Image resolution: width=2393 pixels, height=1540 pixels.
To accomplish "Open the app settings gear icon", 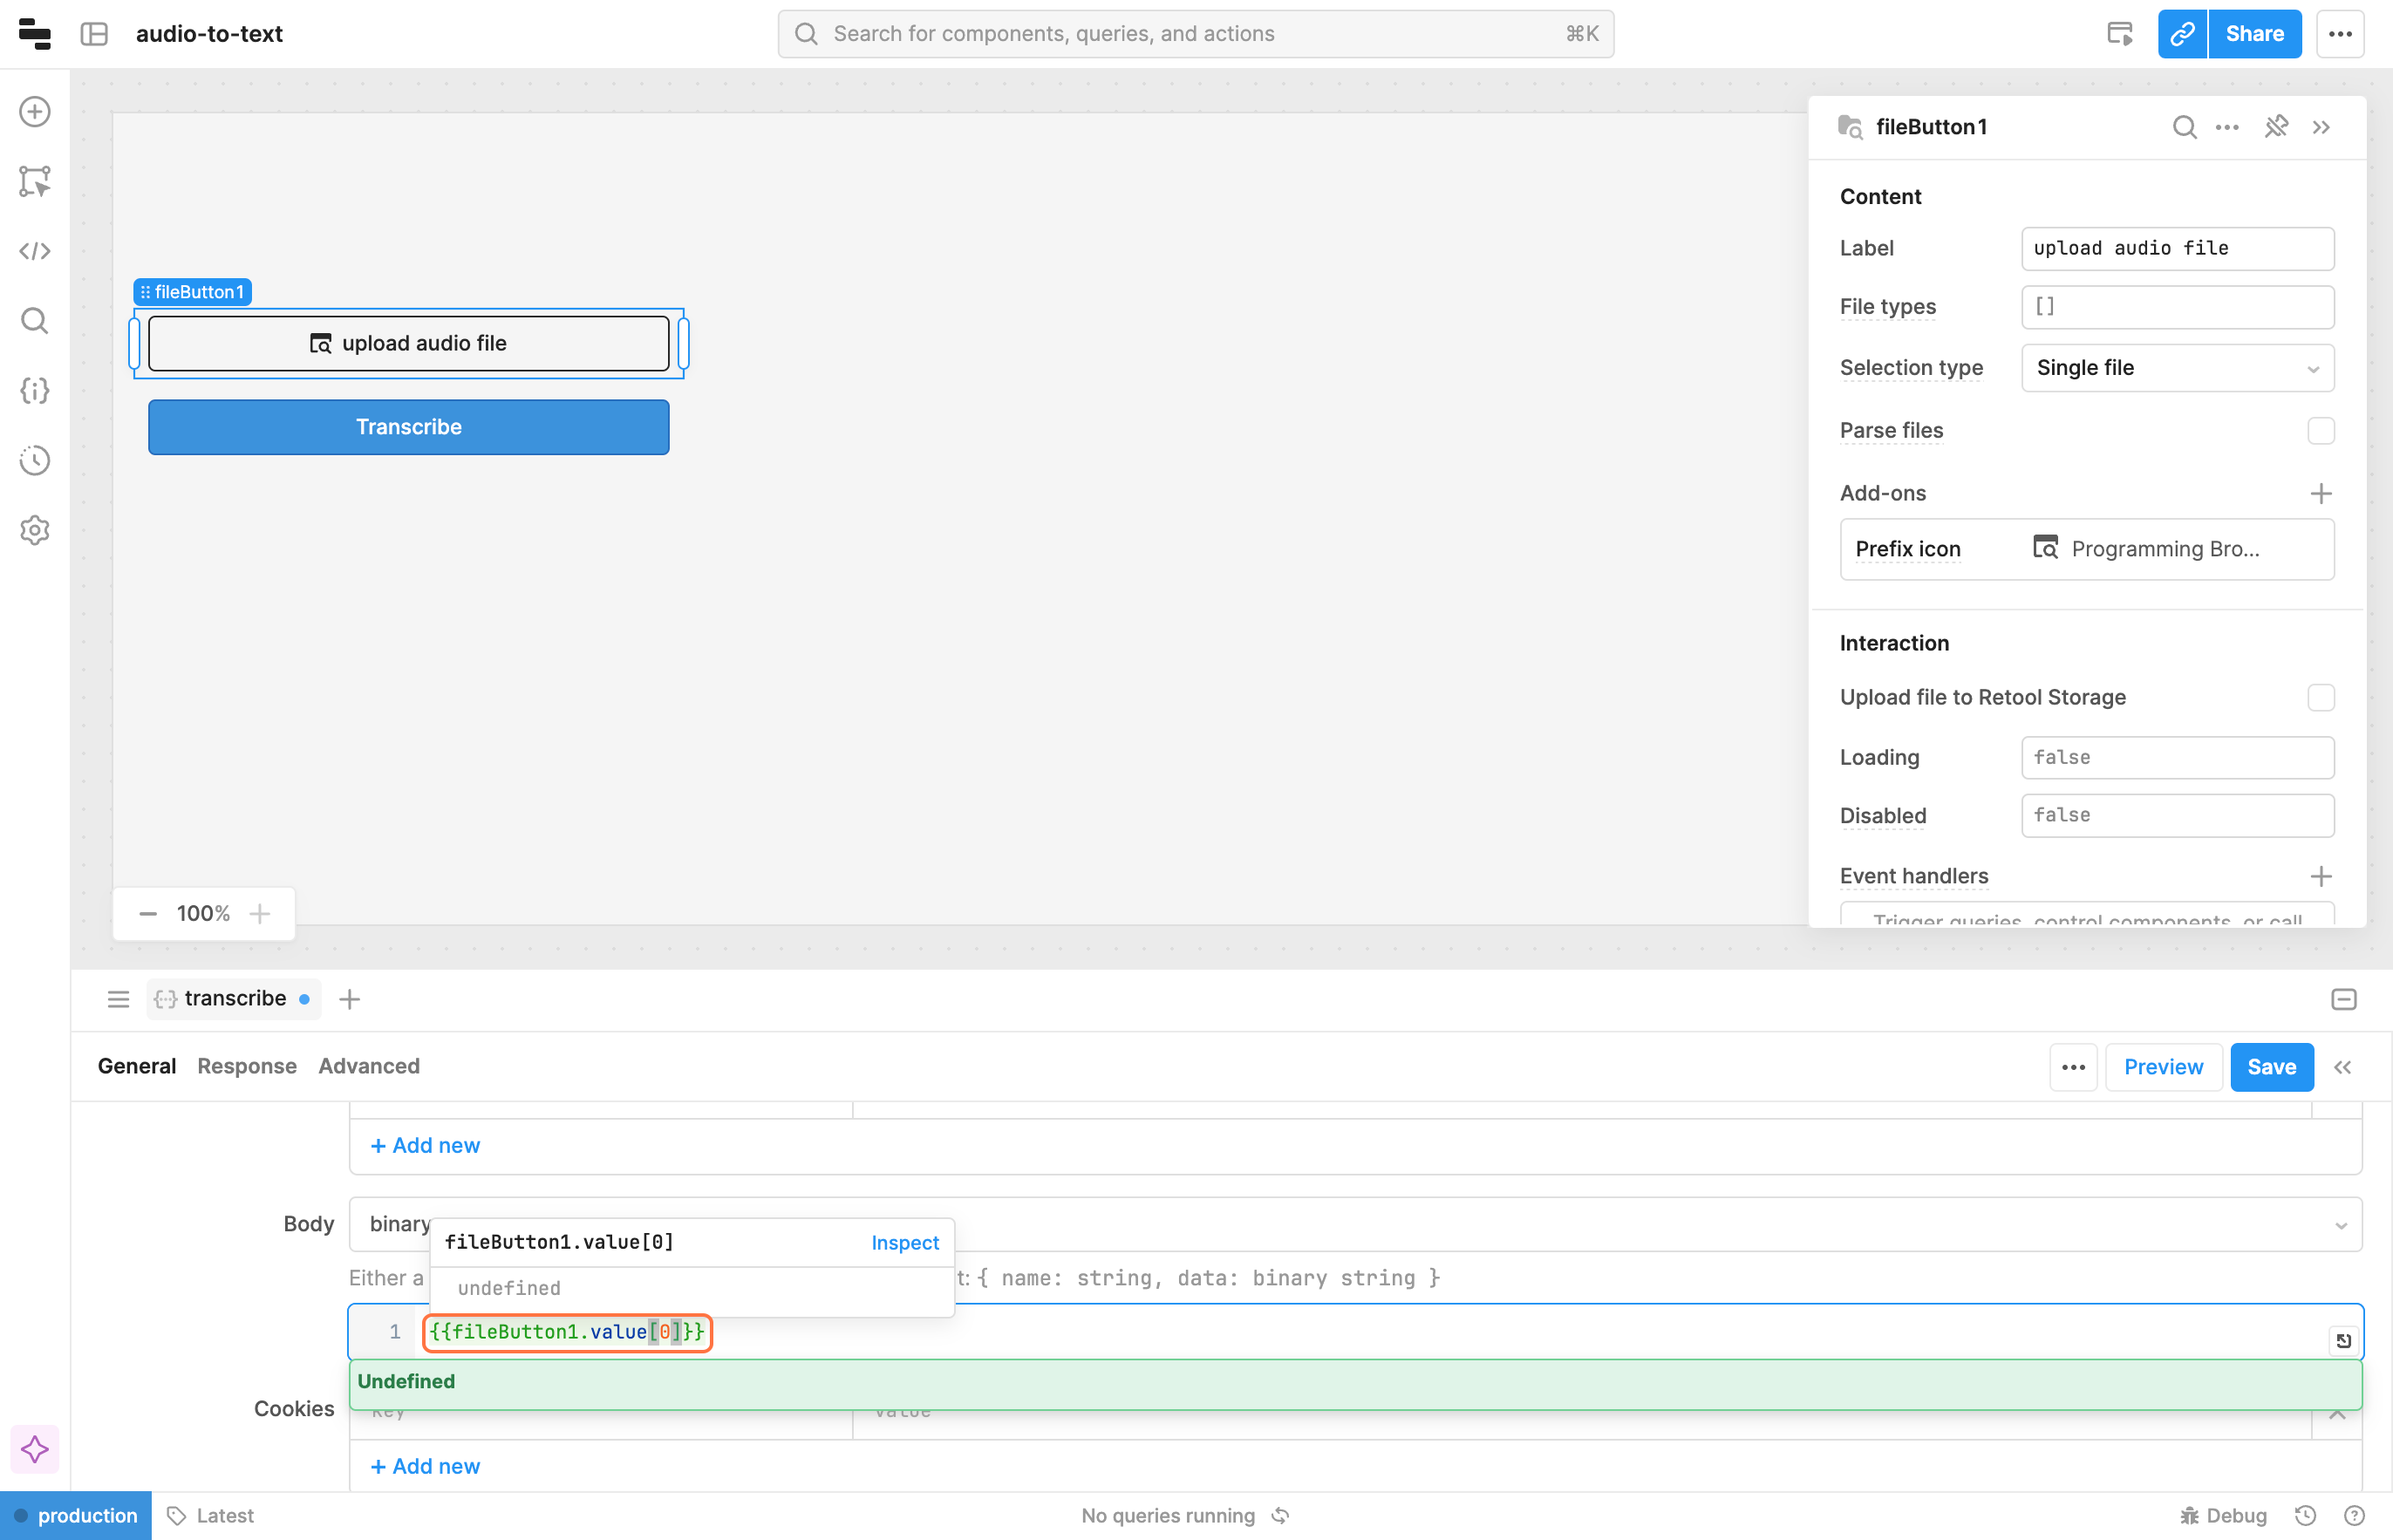I will (35, 530).
